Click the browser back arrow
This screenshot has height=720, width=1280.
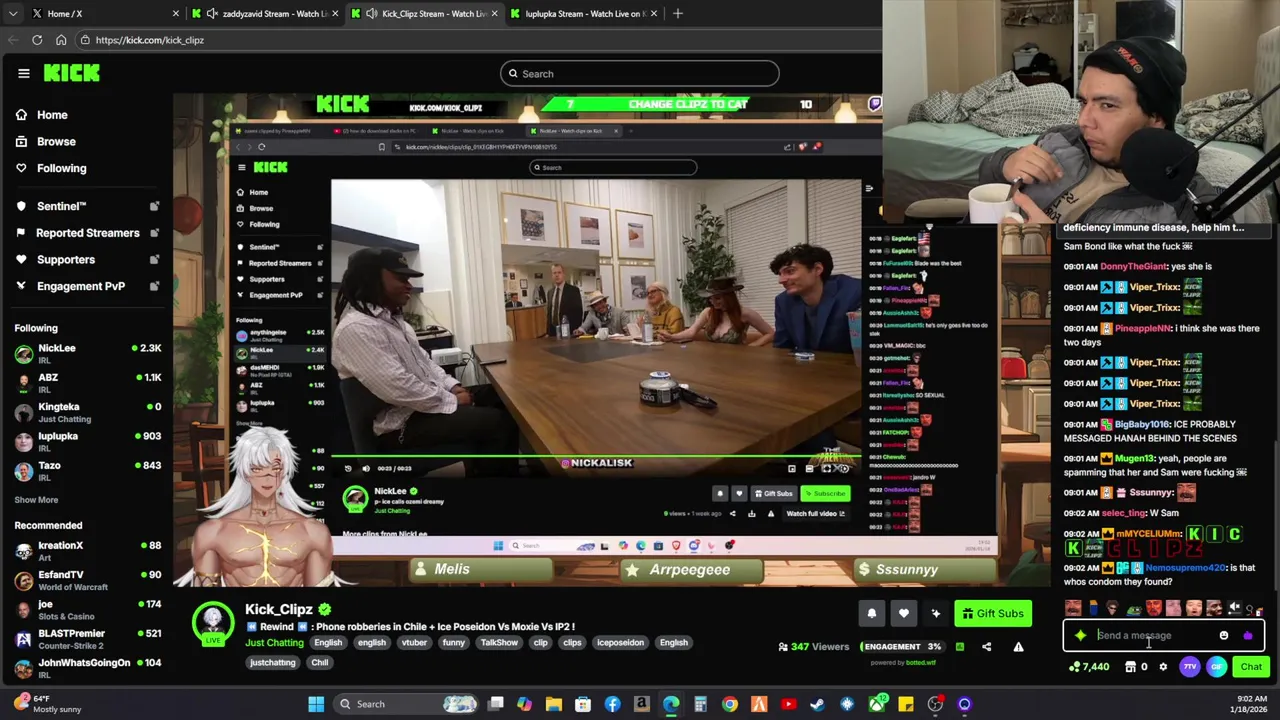point(13,40)
